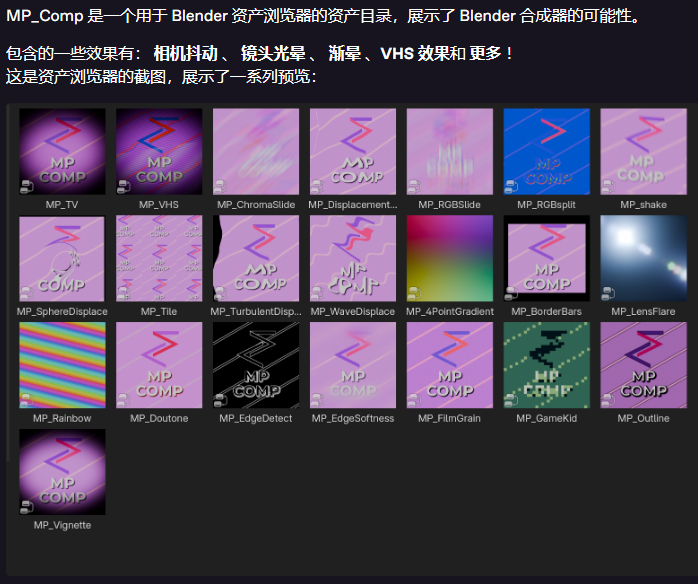Select the blue MP_RGBsplit thumbnail
Viewport: 698px width, 584px height.
pos(547,151)
